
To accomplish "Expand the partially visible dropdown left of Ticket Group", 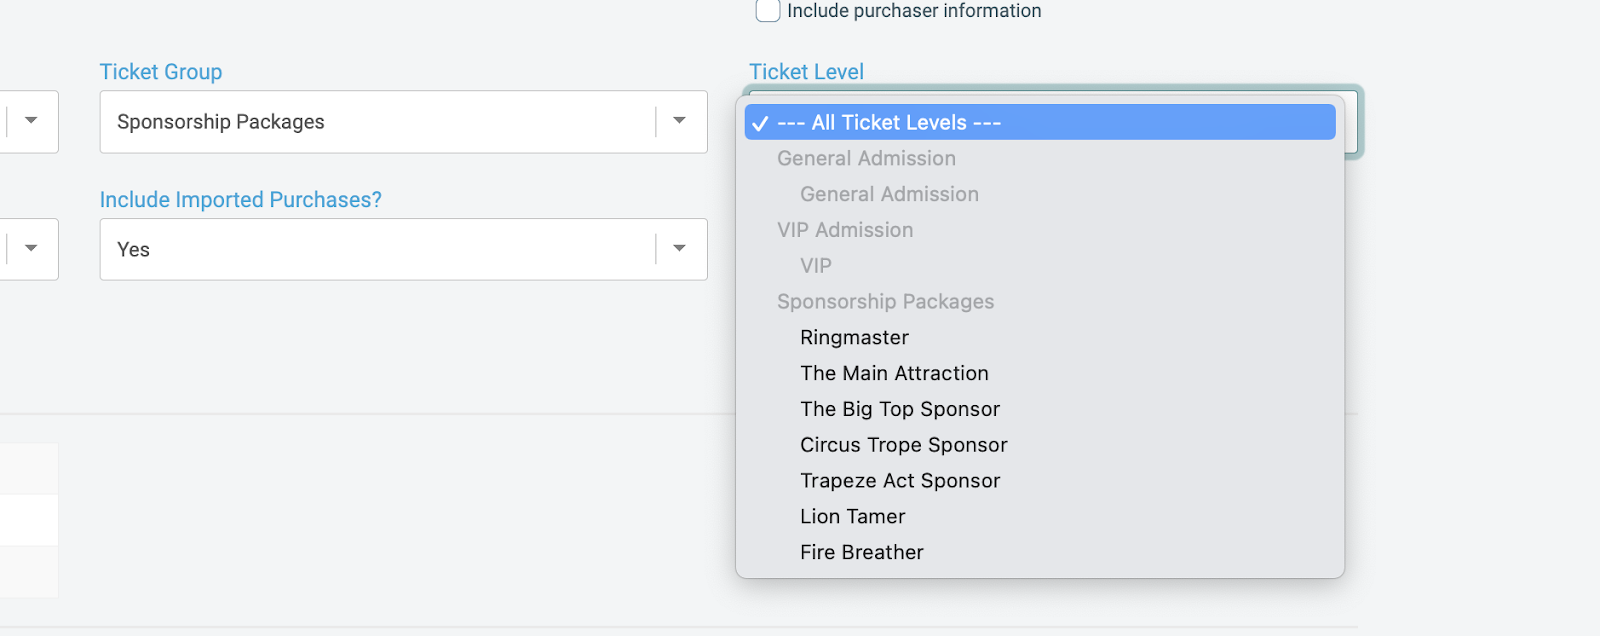I will [31, 122].
